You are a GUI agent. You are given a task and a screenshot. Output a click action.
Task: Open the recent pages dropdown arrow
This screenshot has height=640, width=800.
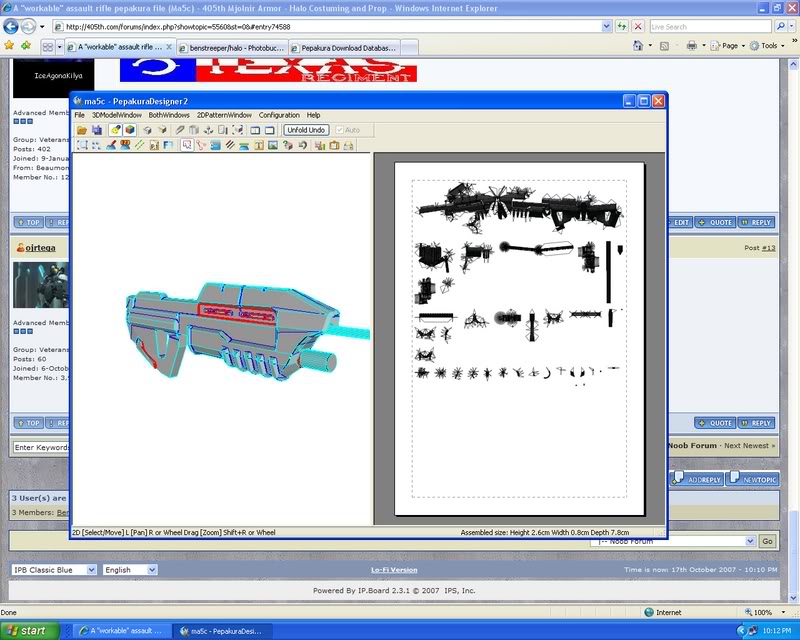42,27
